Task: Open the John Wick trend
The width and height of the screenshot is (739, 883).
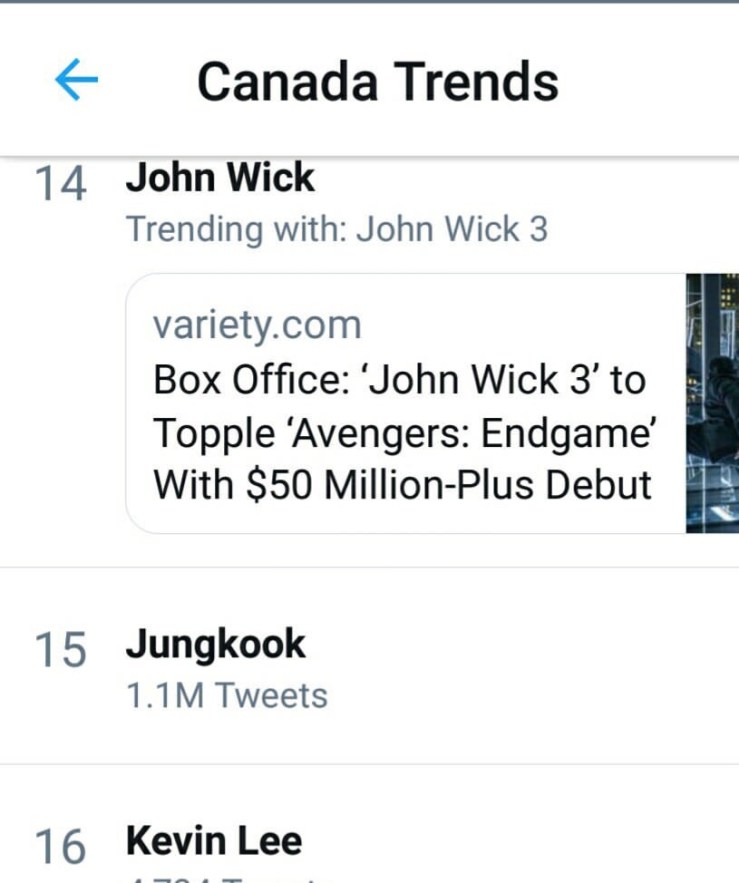Action: pyautogui.click(x=220, y=179)
